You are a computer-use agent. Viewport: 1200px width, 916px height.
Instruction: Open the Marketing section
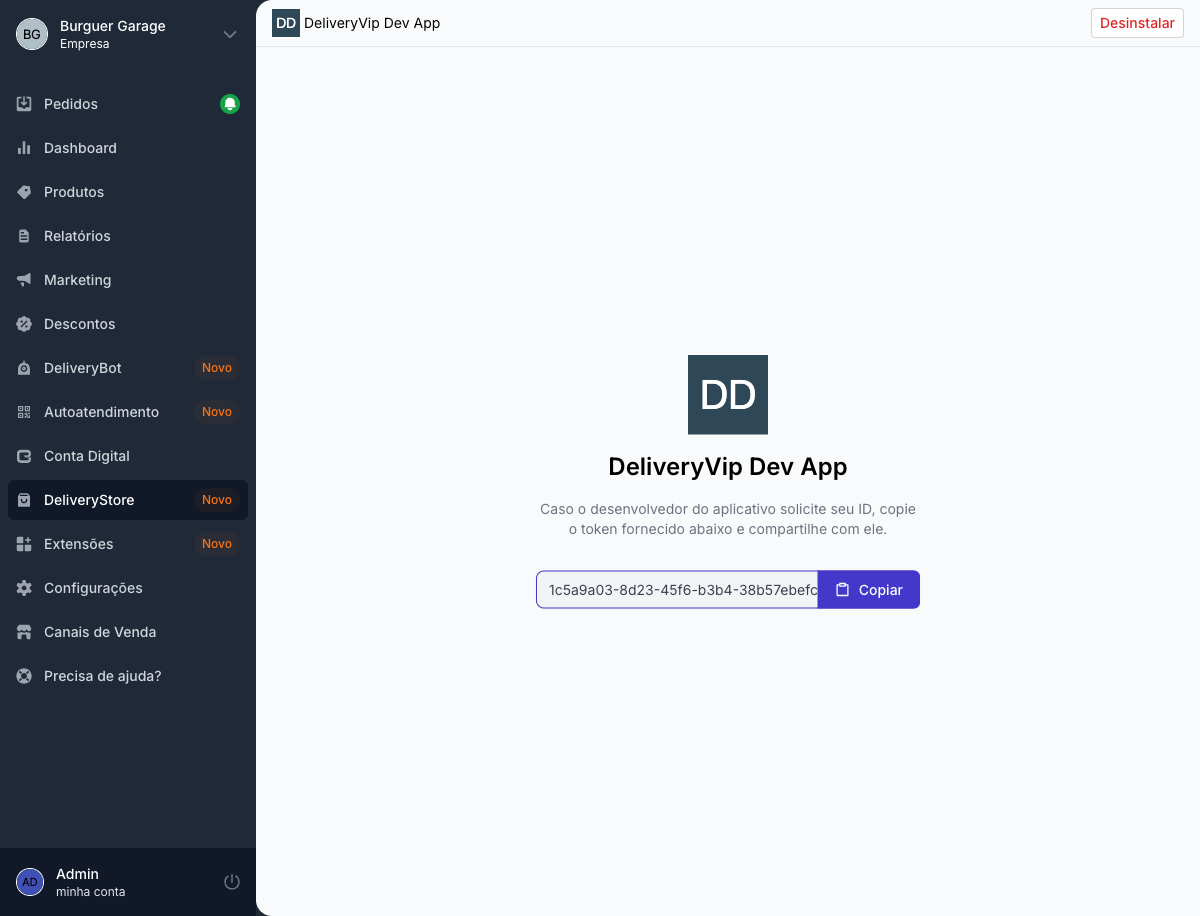tap(128, 280)
